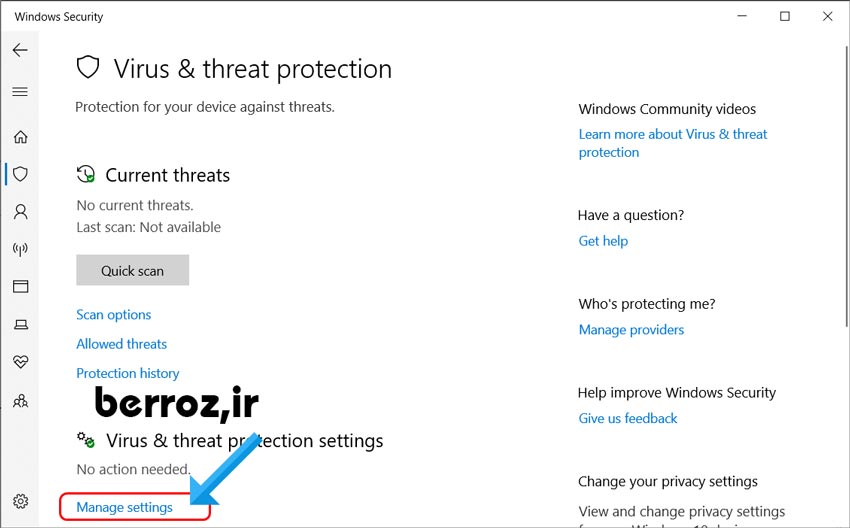This screenshot has width=850, height=528.
Task: Open the Settings gear icon
Action: (x=20, y=501)
